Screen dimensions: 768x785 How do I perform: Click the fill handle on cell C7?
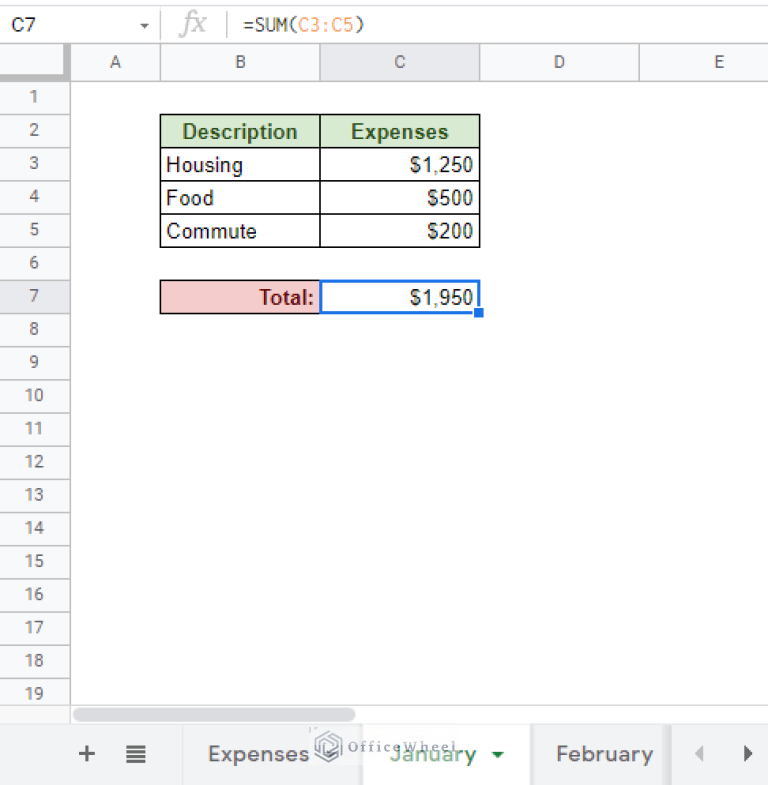point(479,313)
